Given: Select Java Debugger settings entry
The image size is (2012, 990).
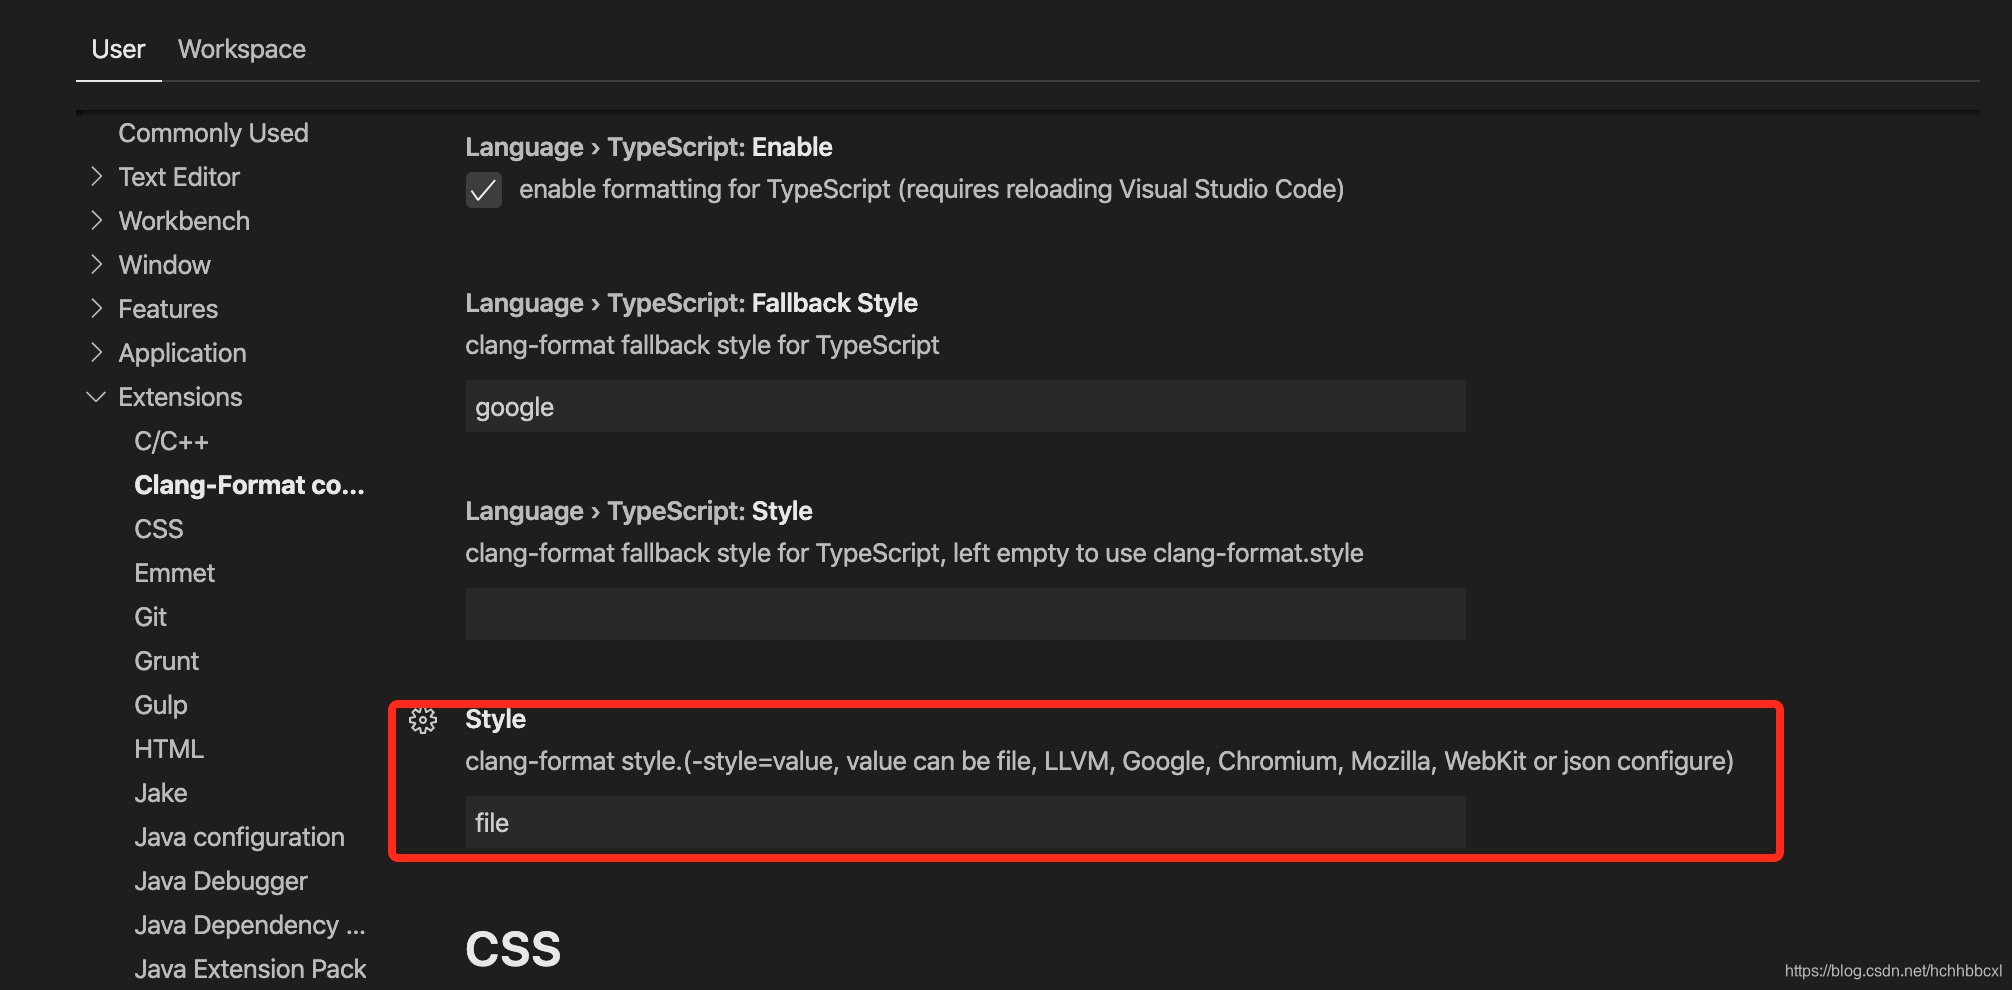Looking at the screenshot, I should pyautogui.click(x=221, y=880).
